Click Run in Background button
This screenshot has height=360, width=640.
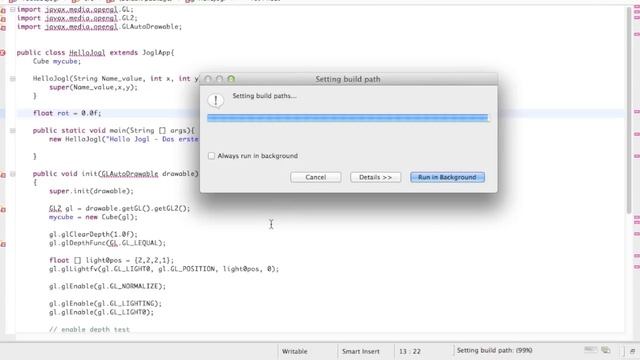pos(447,177)
